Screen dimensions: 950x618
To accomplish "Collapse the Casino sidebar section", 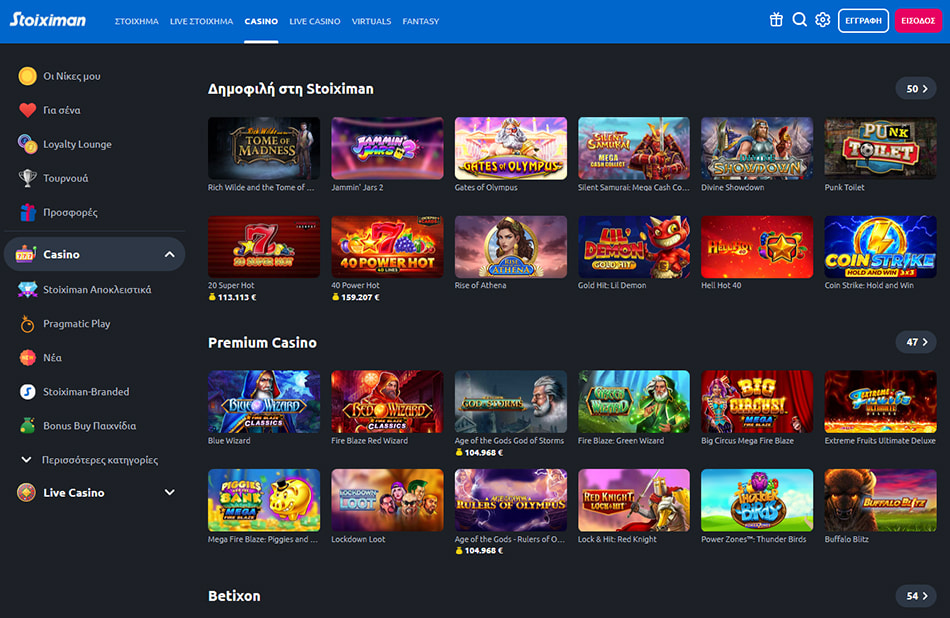I will coord(170,254).
